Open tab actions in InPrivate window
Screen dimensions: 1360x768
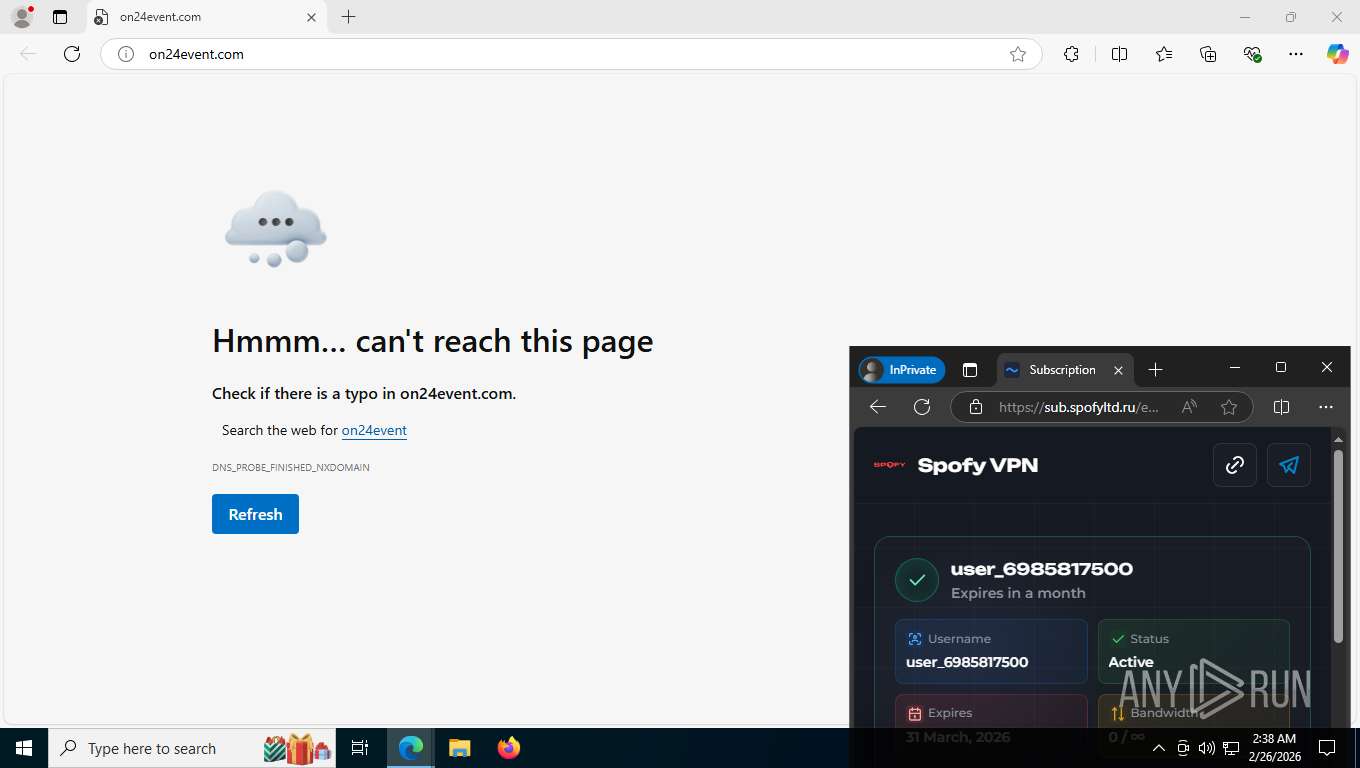point(970,370)
